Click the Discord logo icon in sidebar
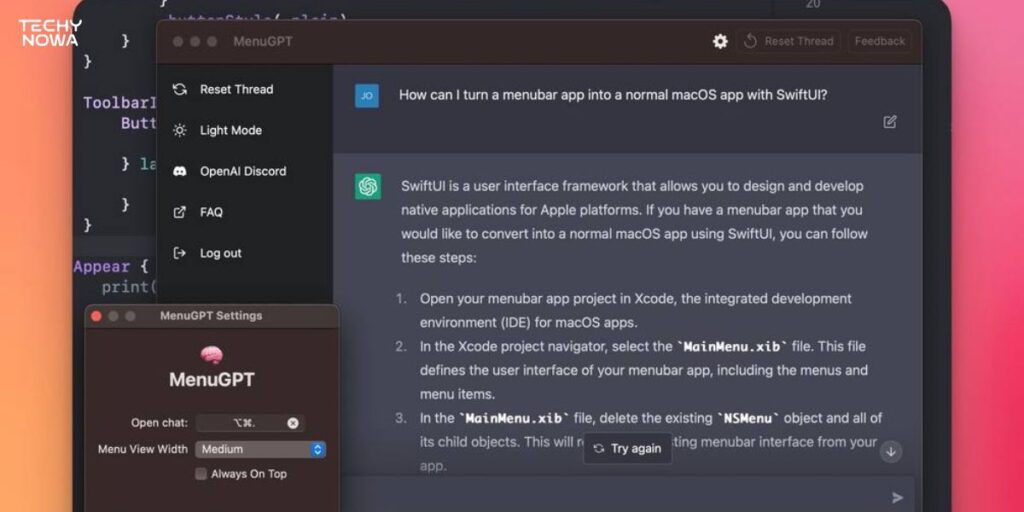The height and width of the screenshot is (512, 1024). tap(180, 171)
